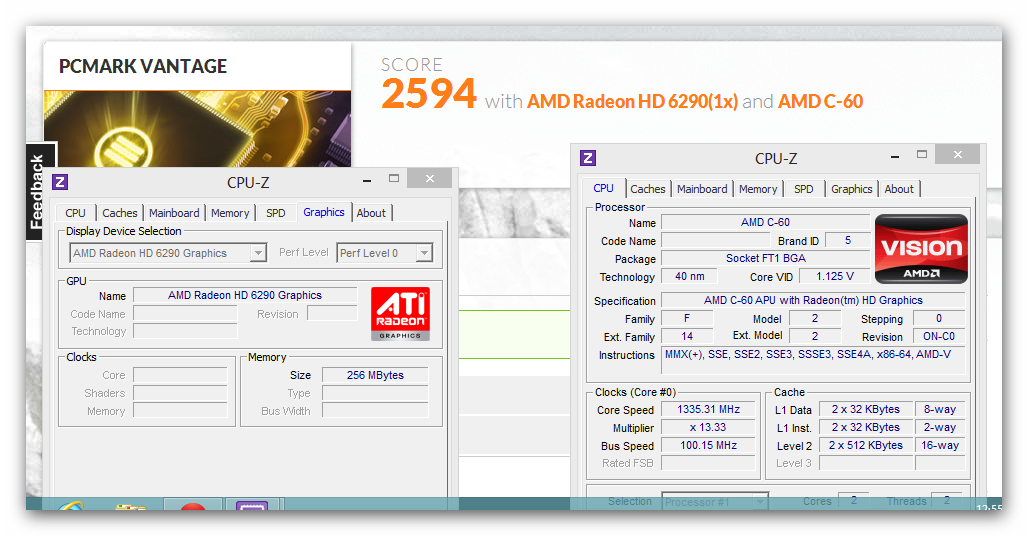Select the active Graphics tab in the GPU window
1028x536 pixels.
tap(324, 212)
